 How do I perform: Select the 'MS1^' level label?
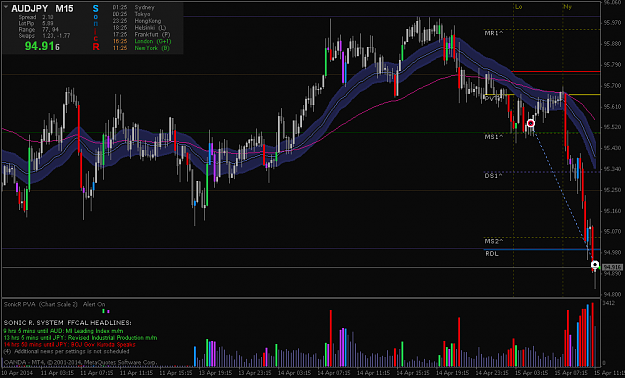pyautogui.click(x=494, y=137)
